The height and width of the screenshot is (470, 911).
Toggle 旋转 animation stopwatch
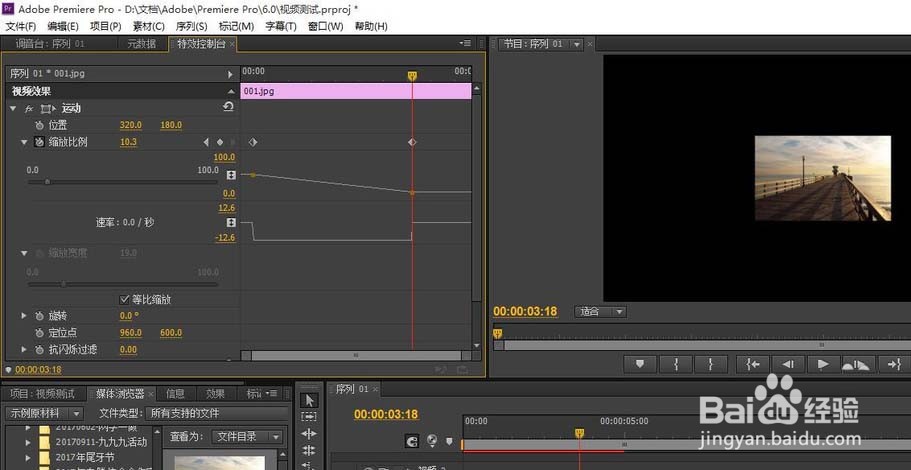click(x=39, y=316)
